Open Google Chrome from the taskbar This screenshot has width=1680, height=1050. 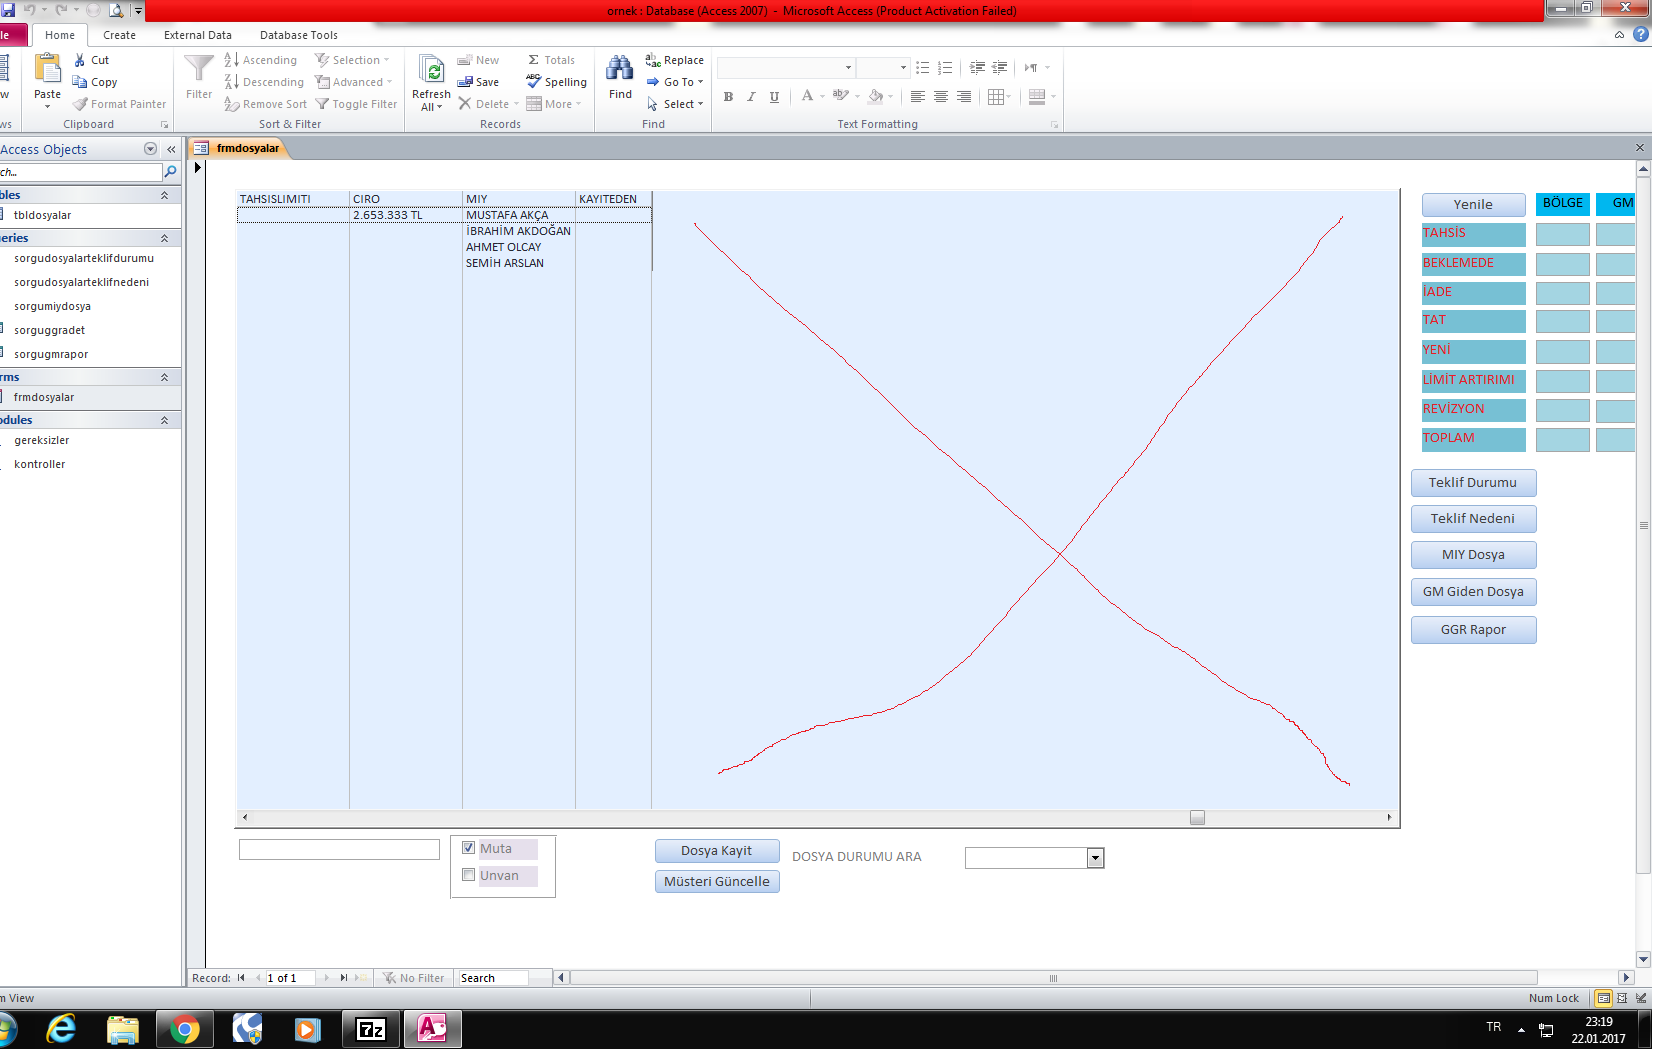(184, 1028)
